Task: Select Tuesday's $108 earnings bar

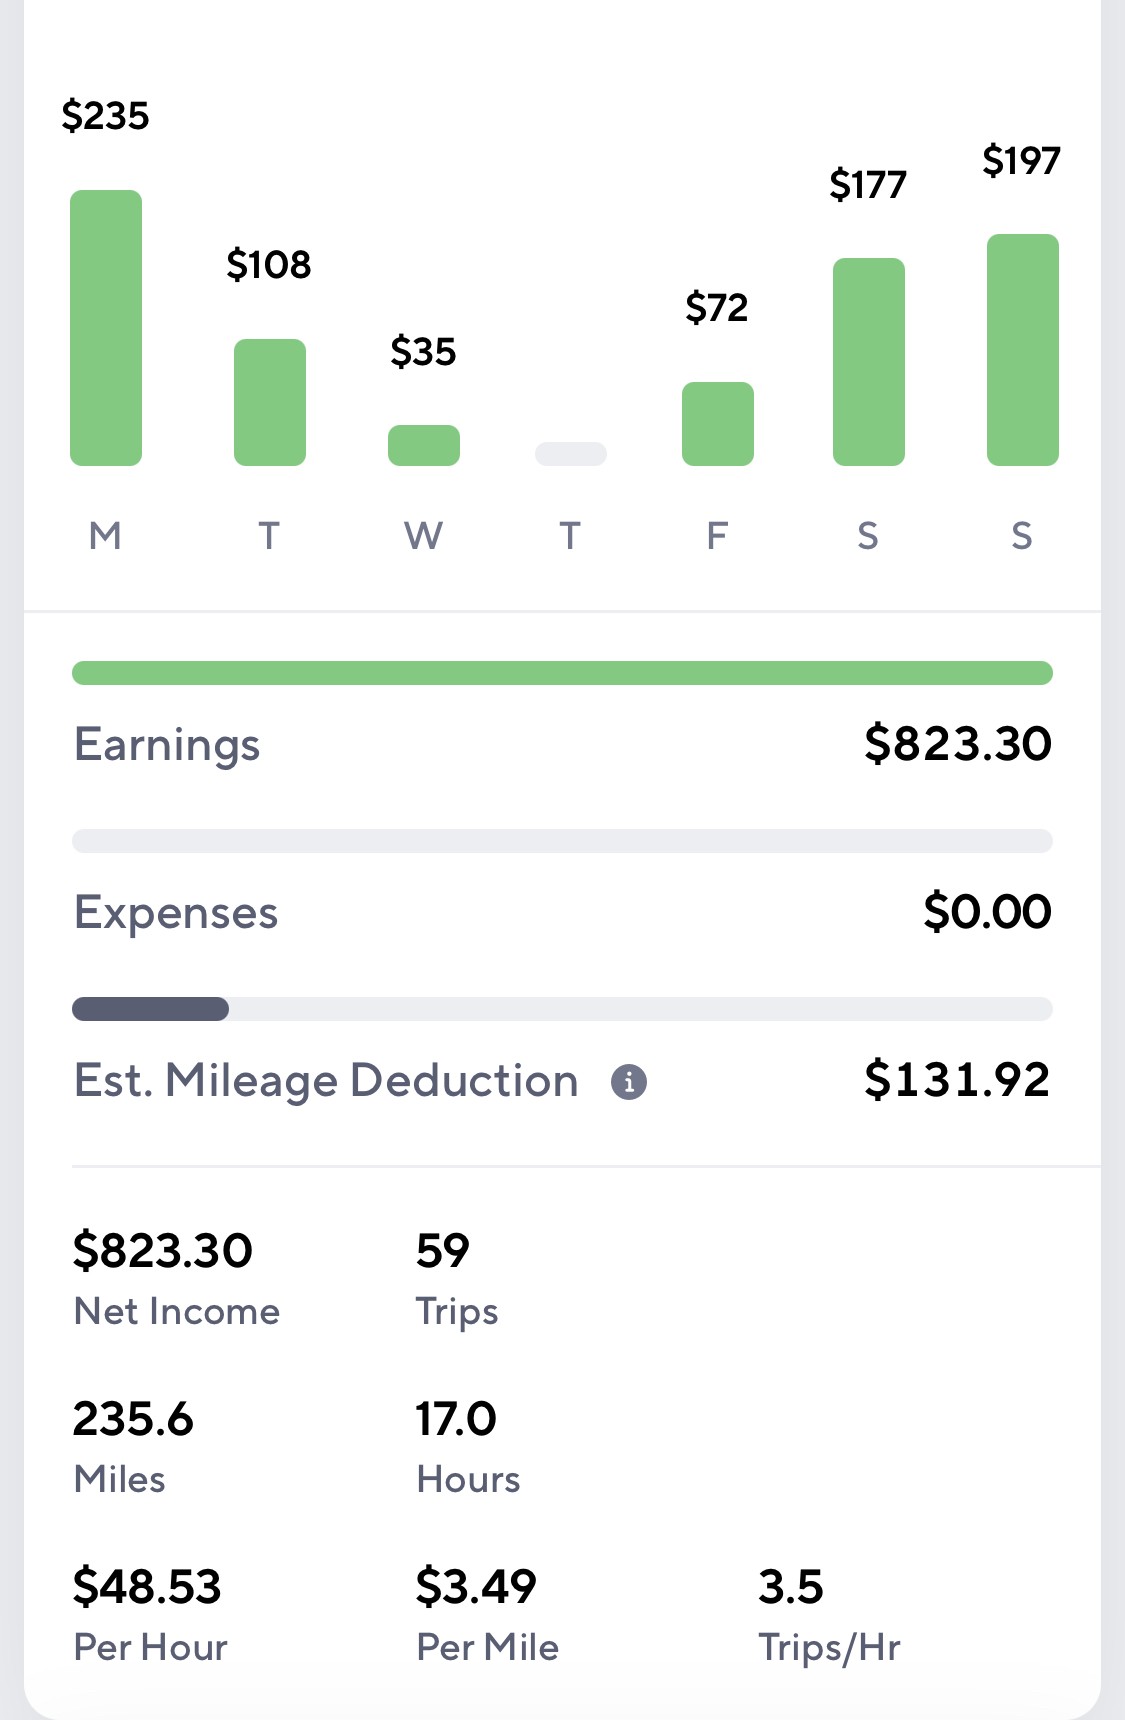Action: (270, 402)
